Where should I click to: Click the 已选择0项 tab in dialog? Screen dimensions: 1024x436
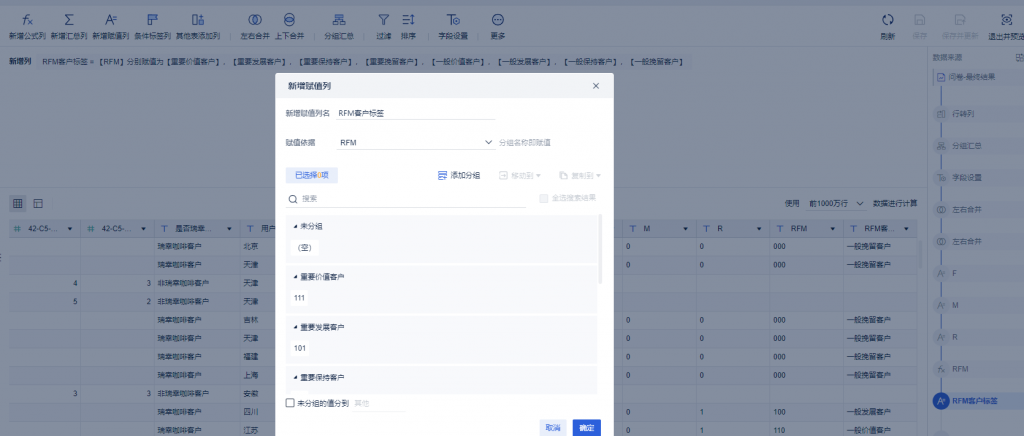[x=312, y=176]
